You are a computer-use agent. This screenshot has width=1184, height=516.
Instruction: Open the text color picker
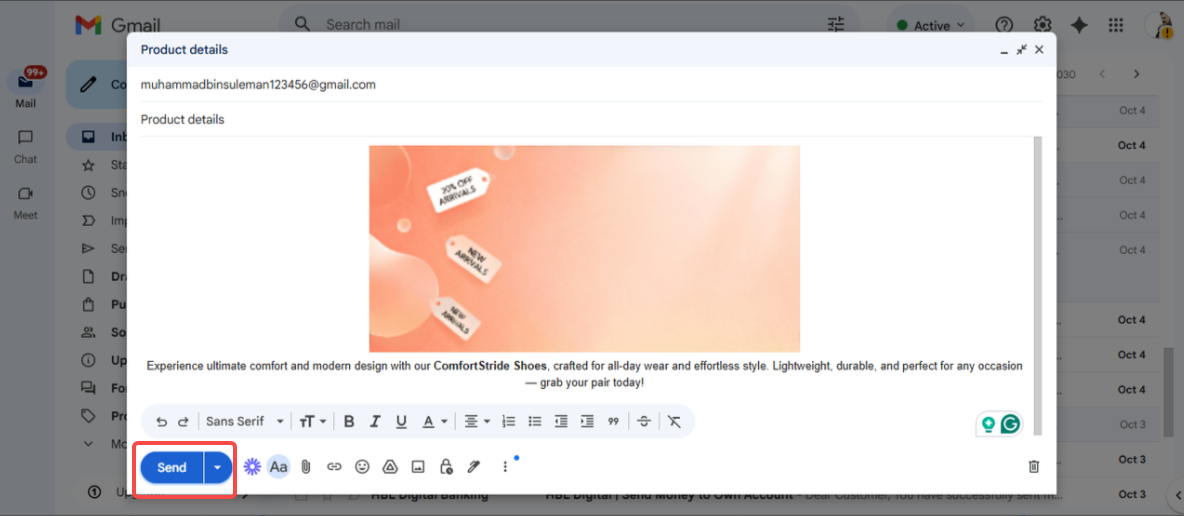[x=434, y=422]
